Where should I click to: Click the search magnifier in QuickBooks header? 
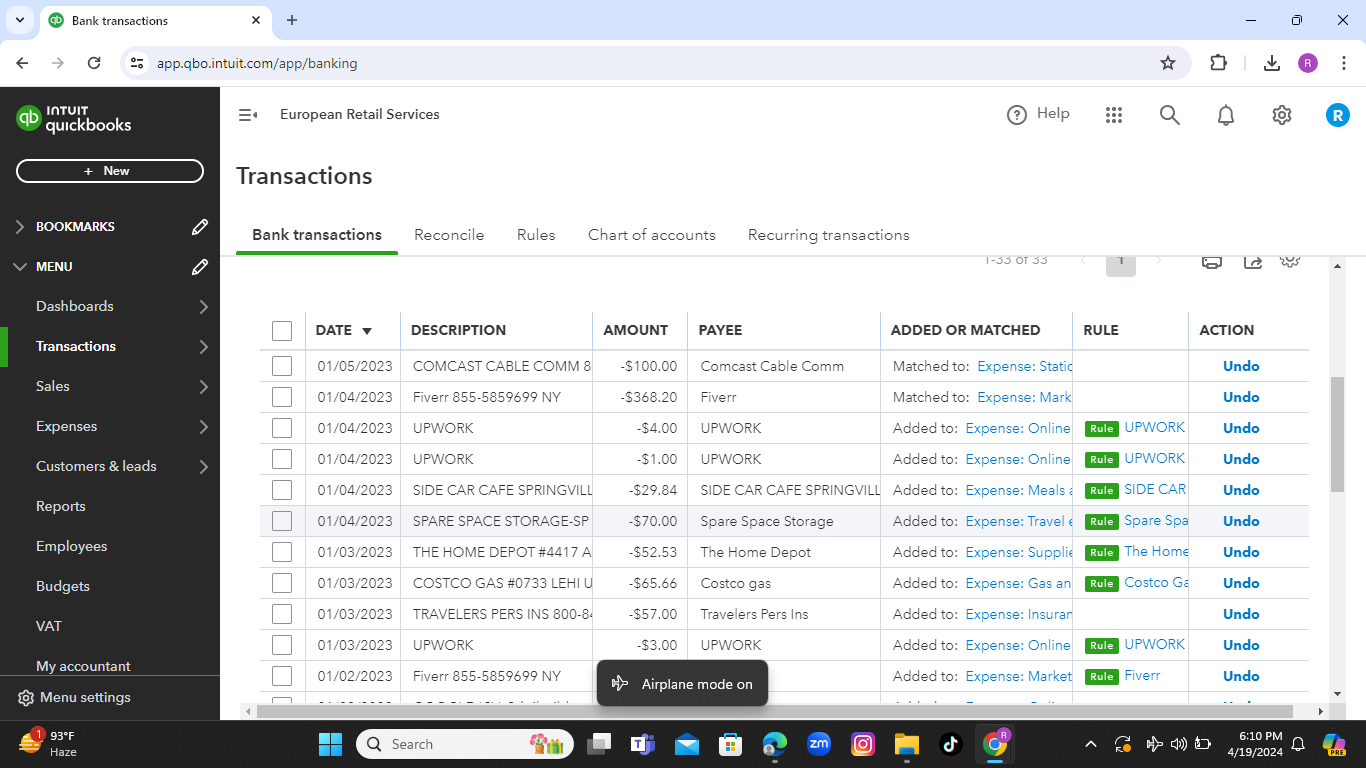pos(1170,115)
